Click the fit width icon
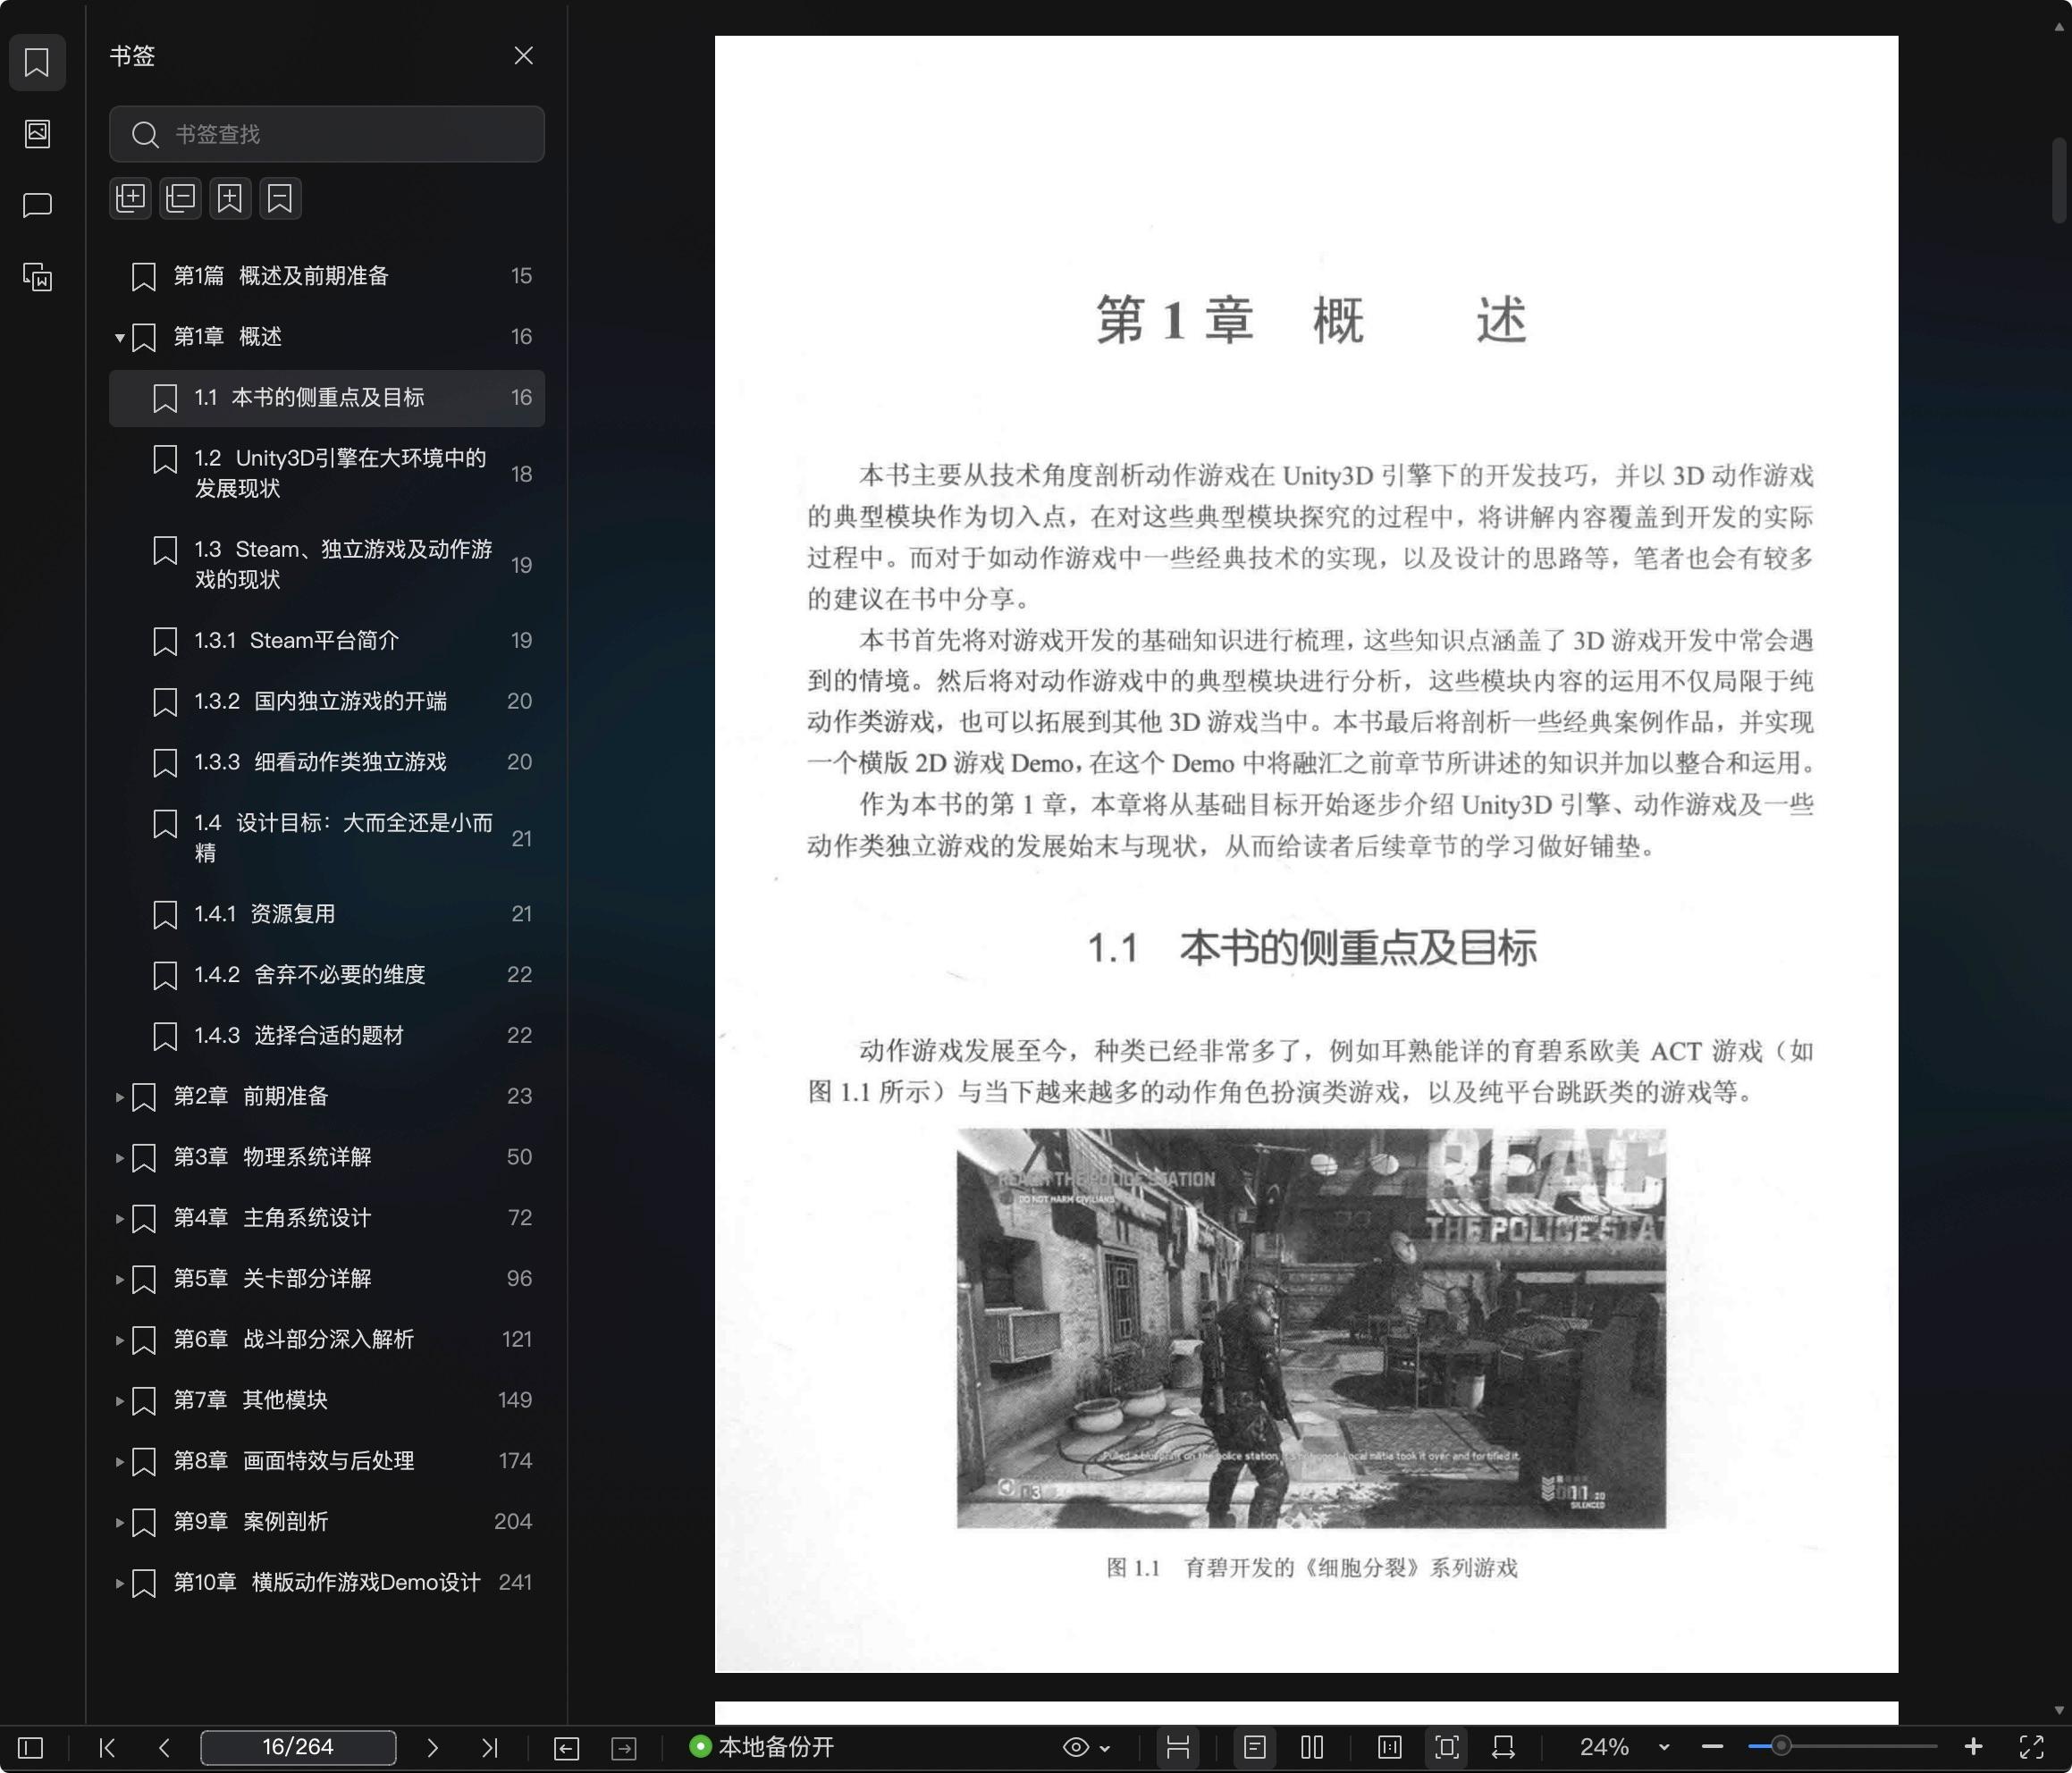 point(1503,1747)
